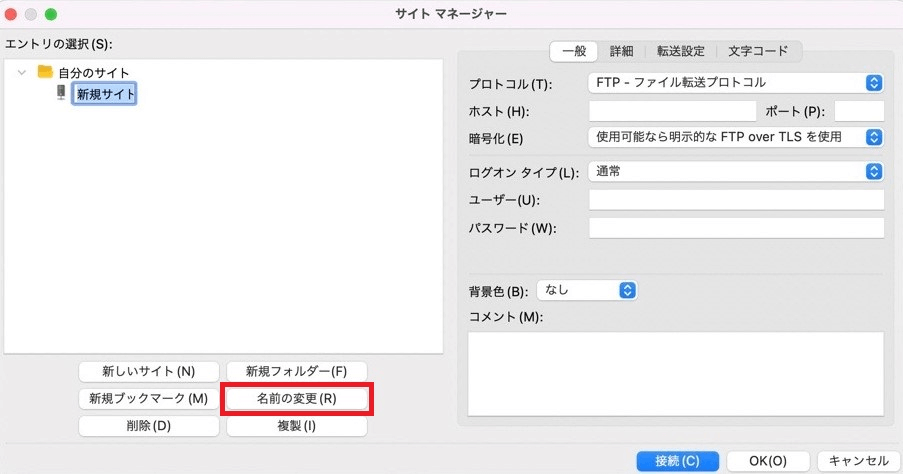Click the コメント text area

(675, 373)
